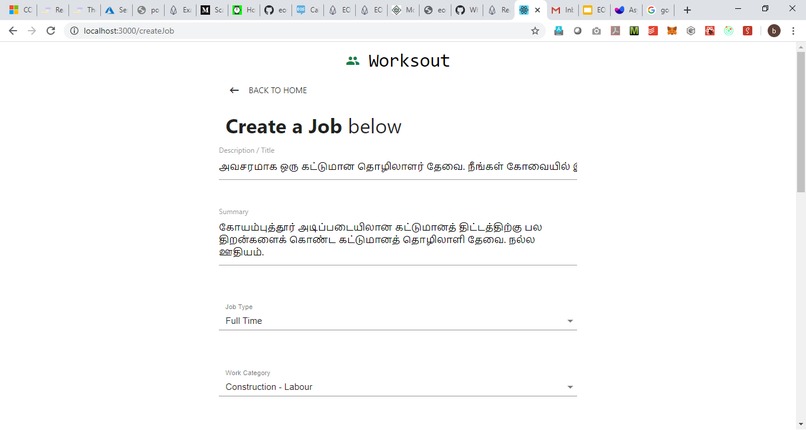The height and width of the screenshot is (430, 806).
Task: Click the green M extension icon
Action: [x=634, y=31]
